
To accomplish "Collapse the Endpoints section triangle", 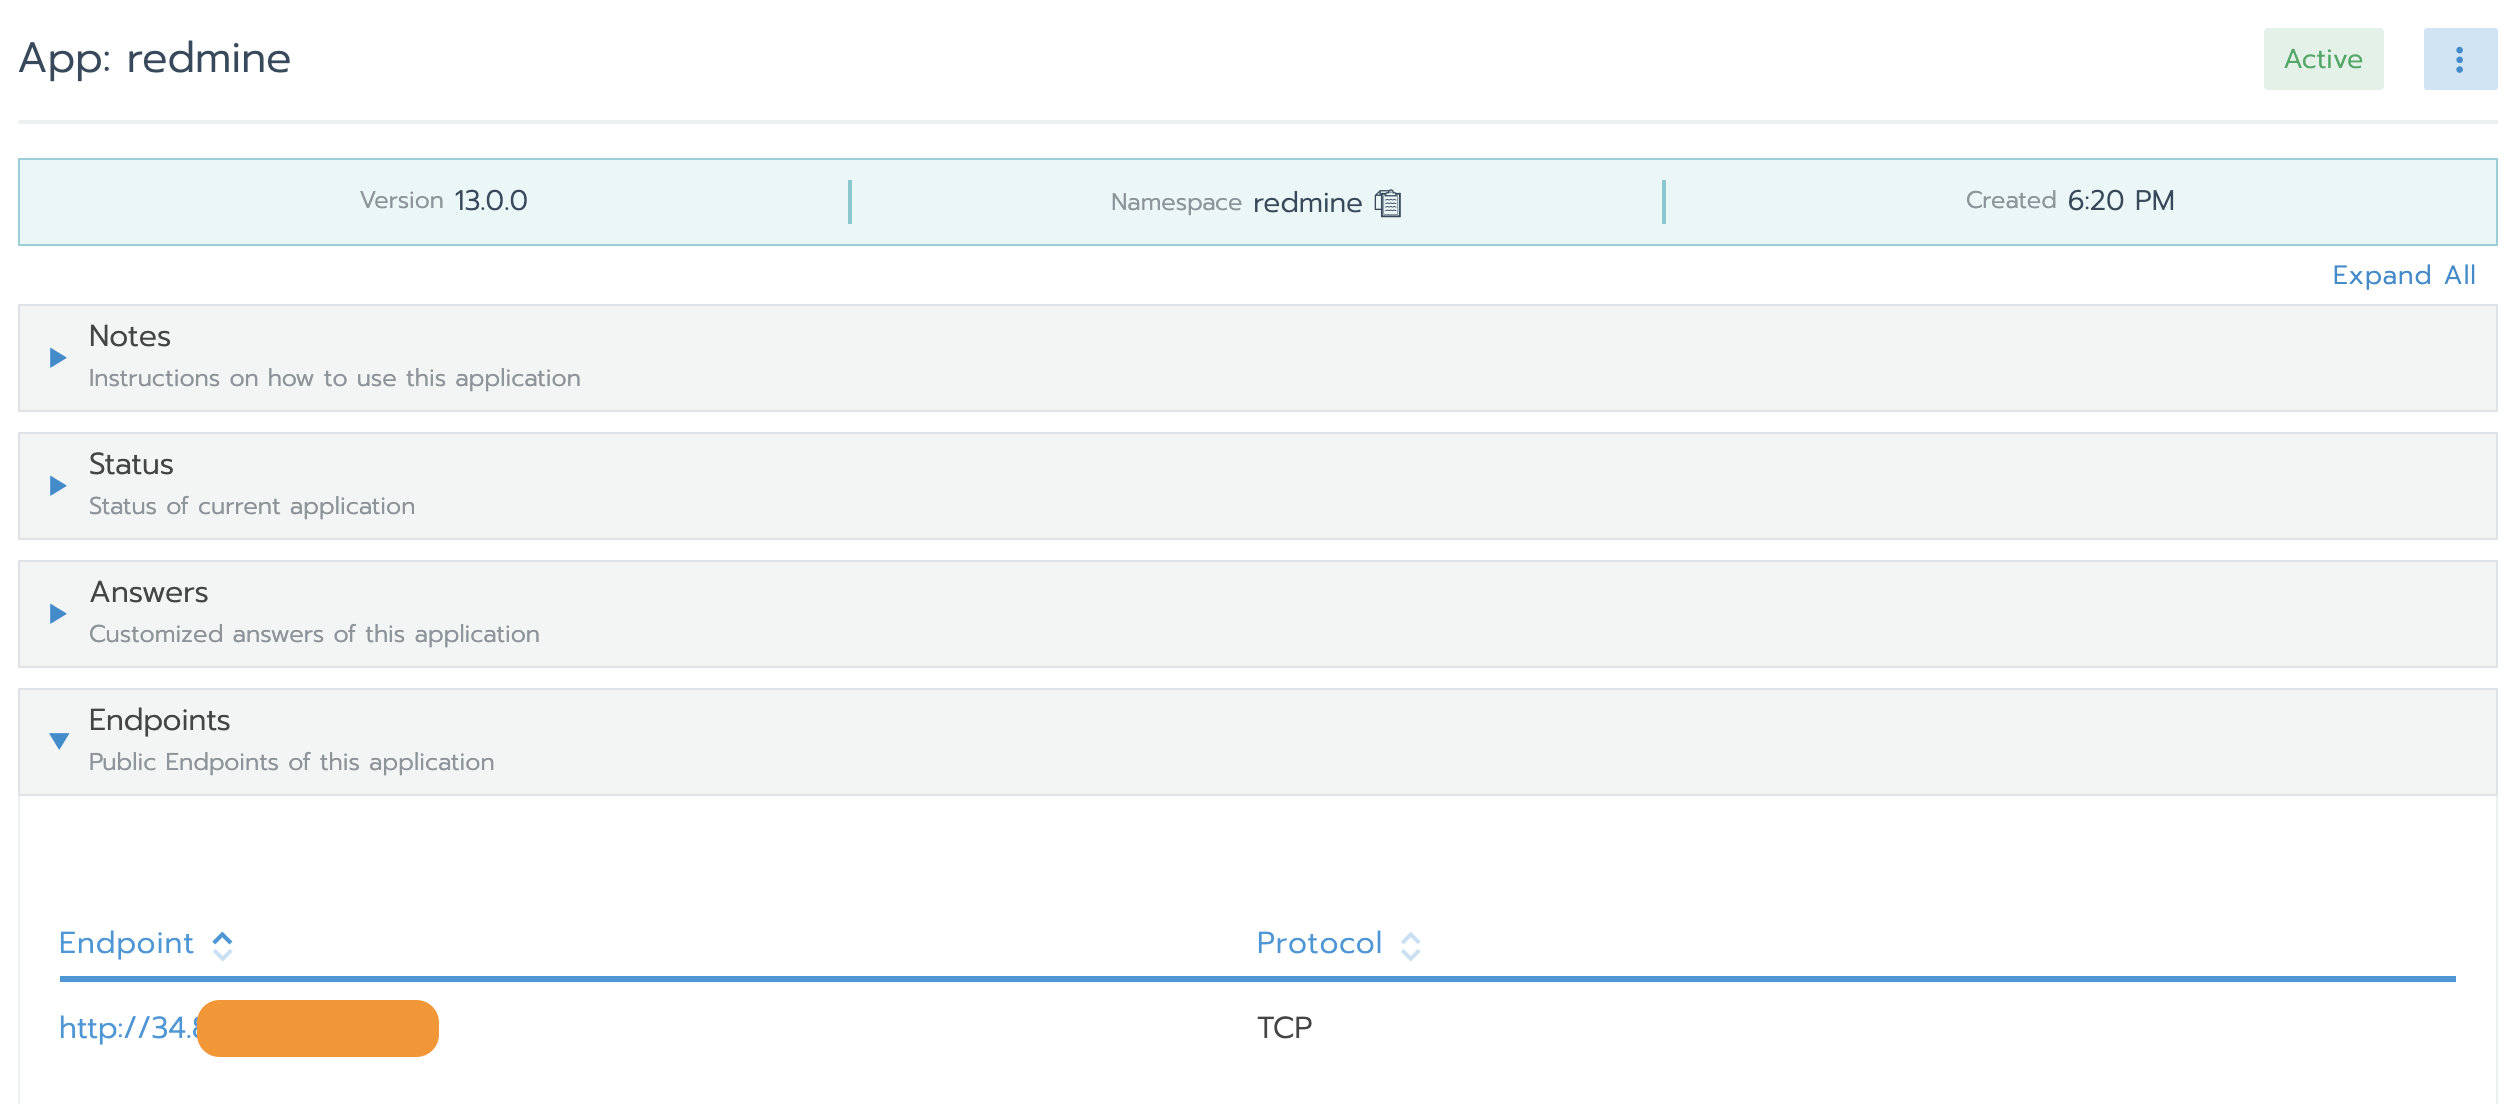I will coord(59,741).
